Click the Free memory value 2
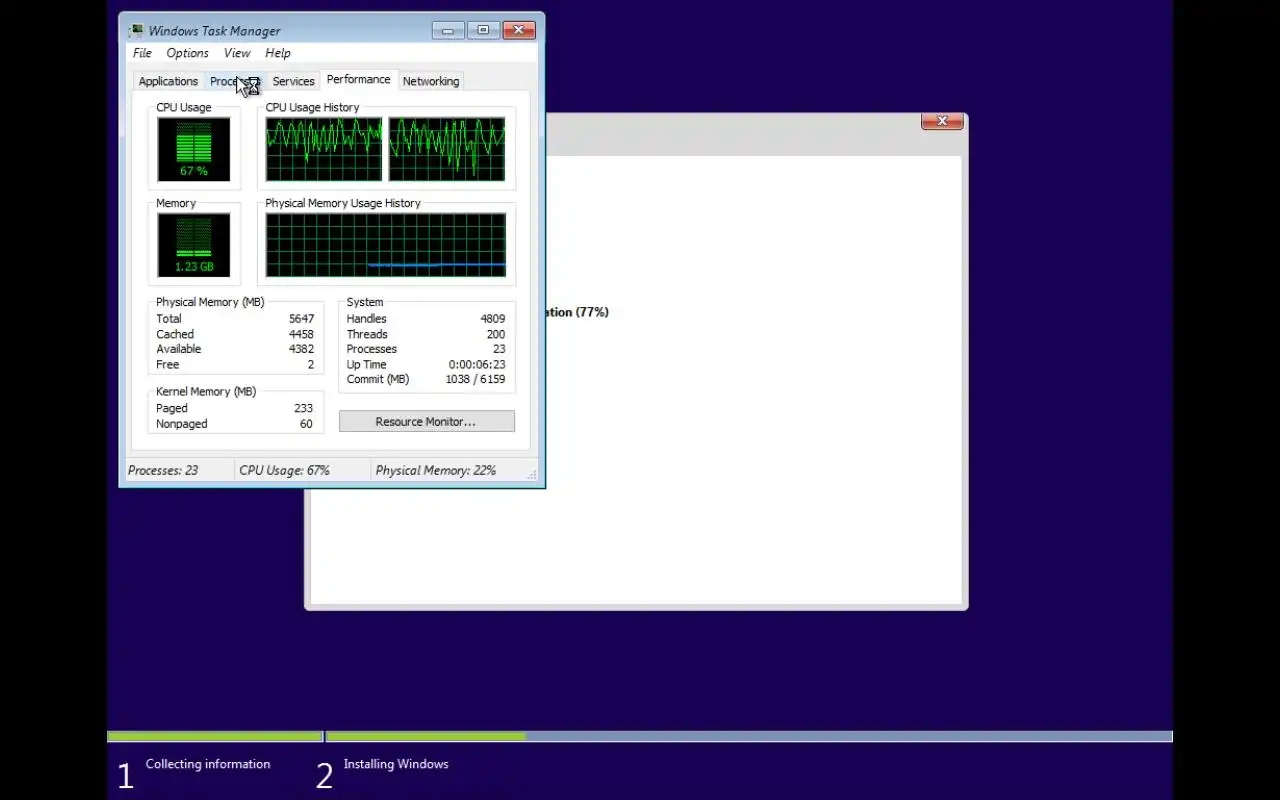This screenshot has height=800, width=1280. [x=311, y=365]
